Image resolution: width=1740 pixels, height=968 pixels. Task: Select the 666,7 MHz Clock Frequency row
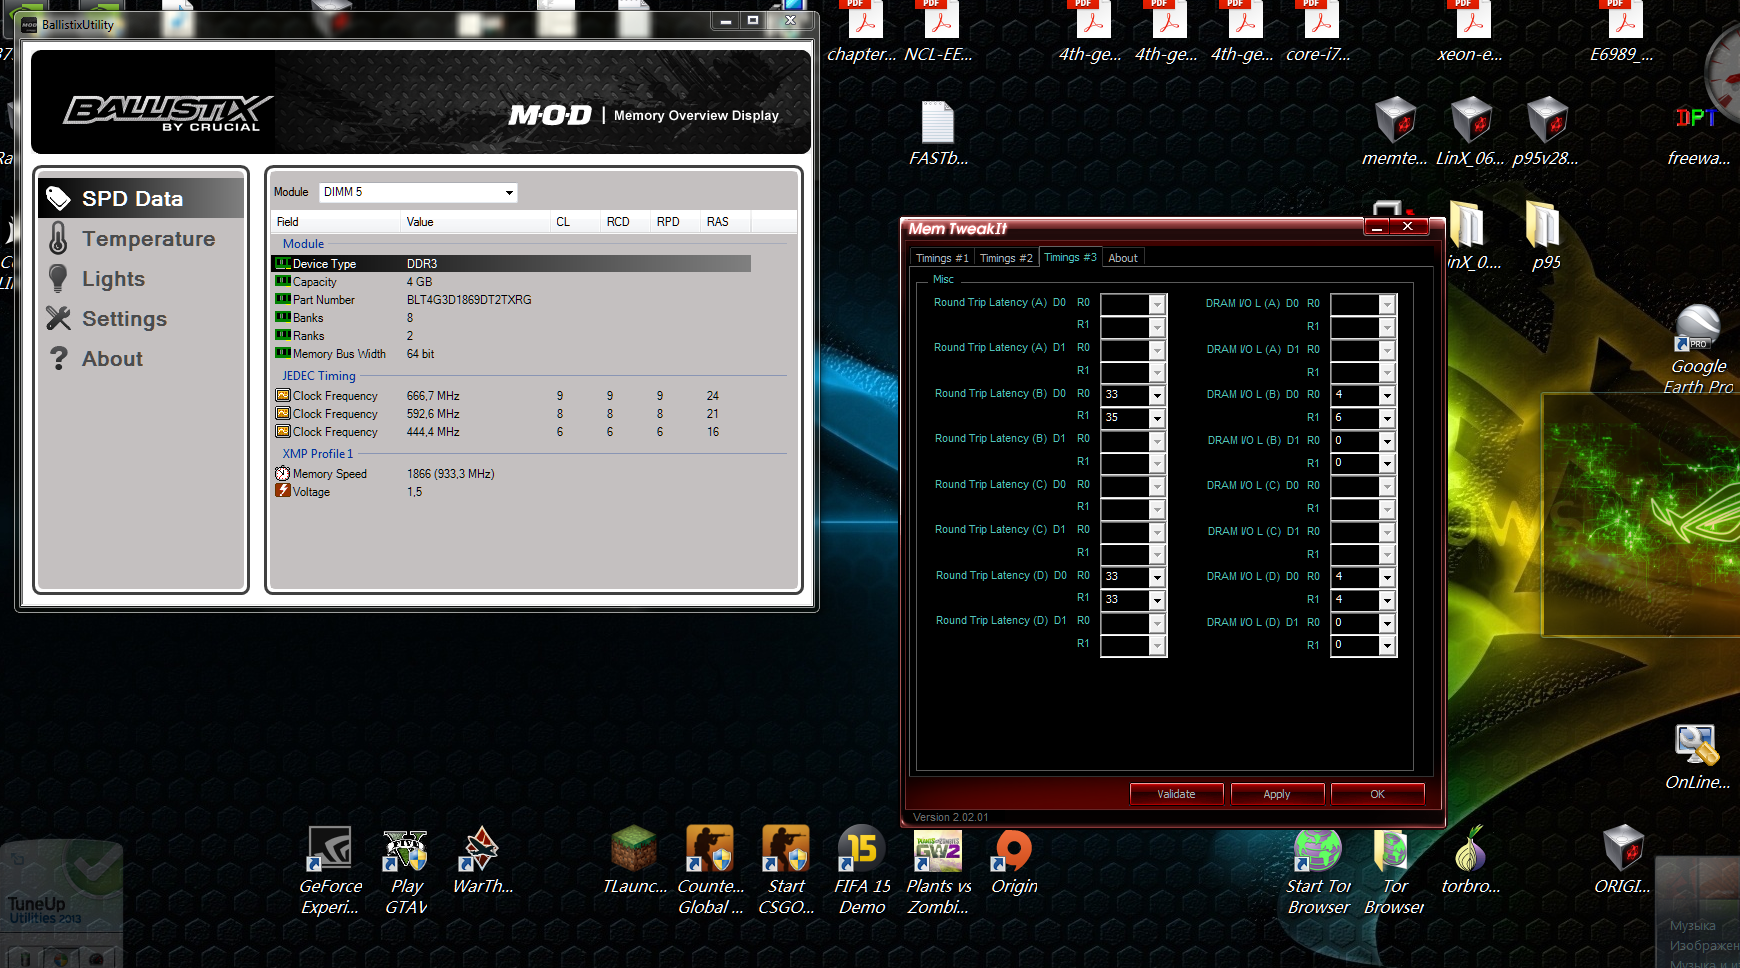click(511, 396)
